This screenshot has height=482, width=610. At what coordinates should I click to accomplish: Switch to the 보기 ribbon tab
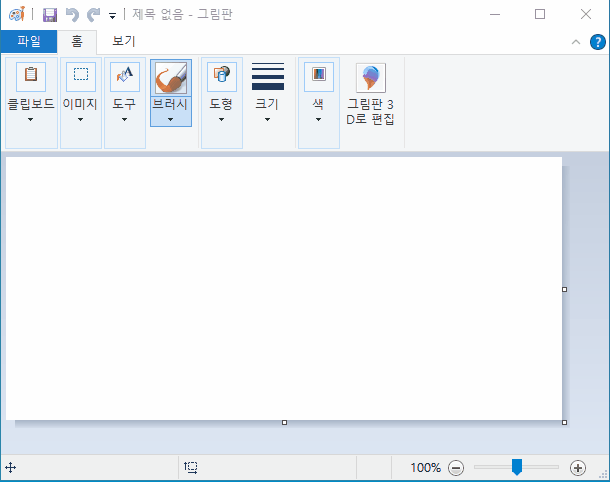tap(123, 41)
